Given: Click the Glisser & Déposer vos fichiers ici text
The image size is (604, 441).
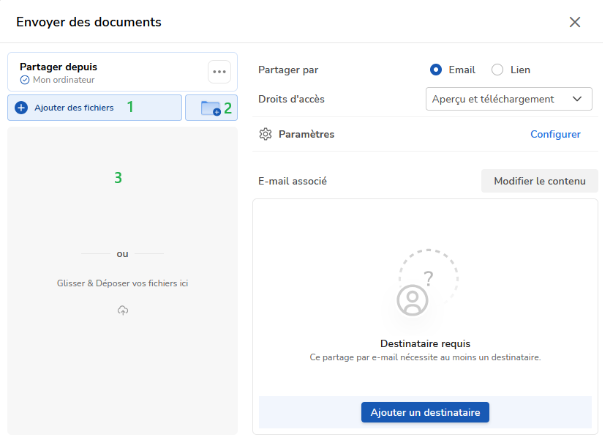Looking at the screenshot, I should (x=122, y=283).
